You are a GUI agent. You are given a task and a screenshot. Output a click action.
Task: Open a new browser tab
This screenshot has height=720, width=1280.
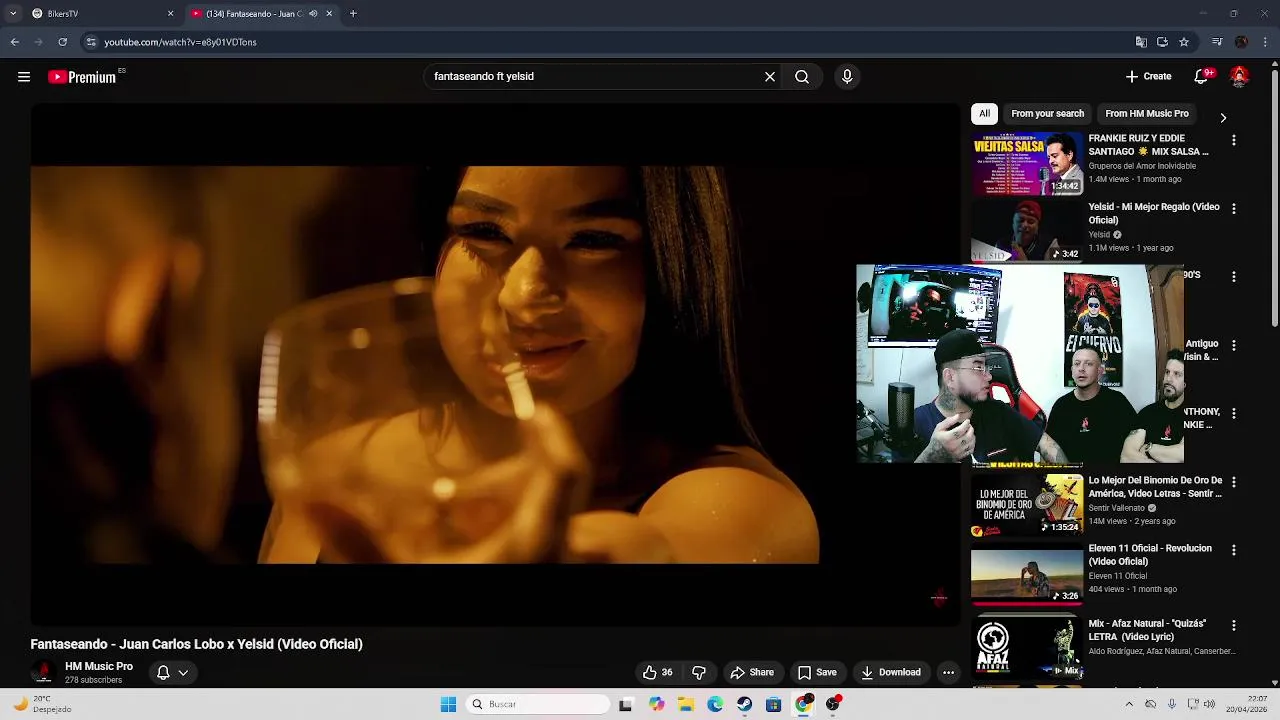[353, 14]
